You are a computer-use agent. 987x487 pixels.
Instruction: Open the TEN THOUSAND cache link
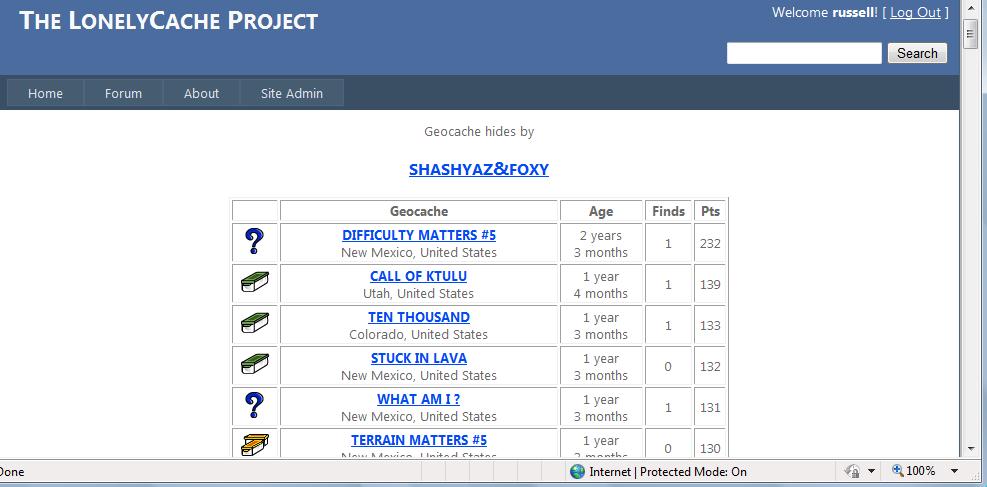[419, 317]
